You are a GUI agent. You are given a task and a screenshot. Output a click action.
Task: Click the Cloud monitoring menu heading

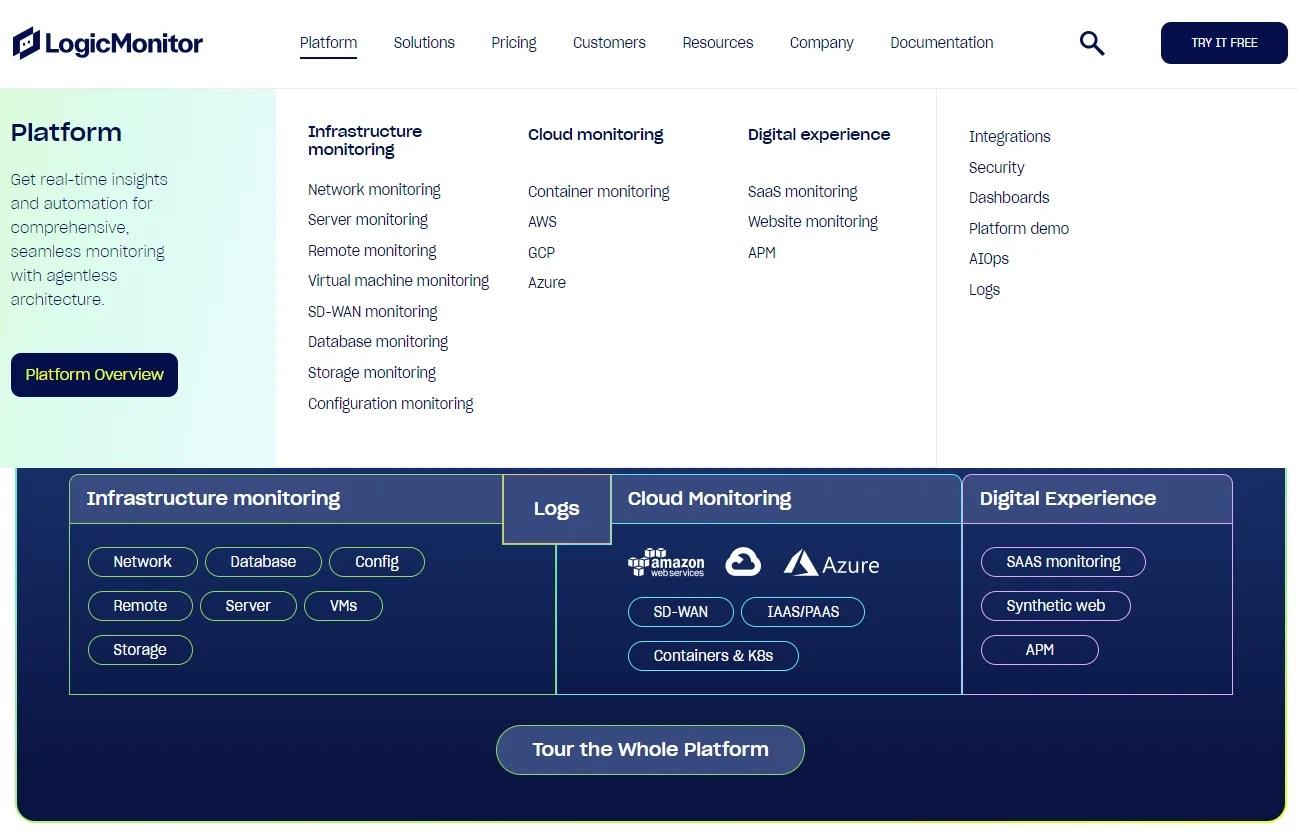(x=596, y=135)
